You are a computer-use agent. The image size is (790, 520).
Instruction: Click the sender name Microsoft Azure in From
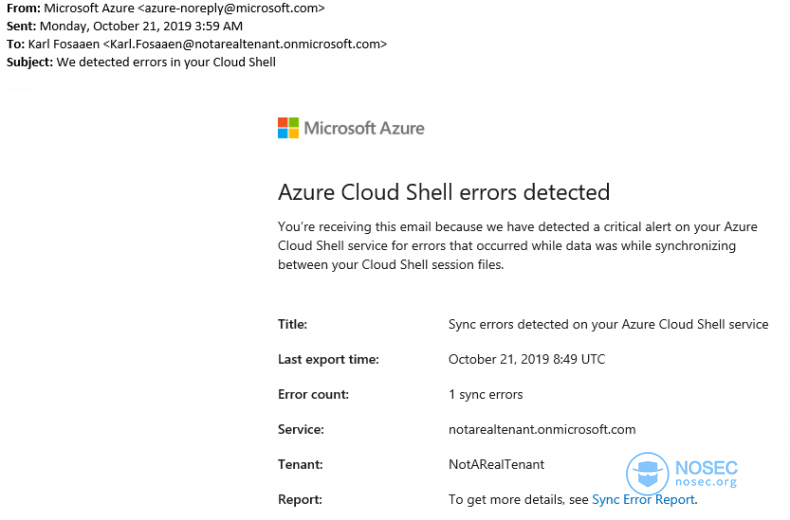(x=89, y=8)
